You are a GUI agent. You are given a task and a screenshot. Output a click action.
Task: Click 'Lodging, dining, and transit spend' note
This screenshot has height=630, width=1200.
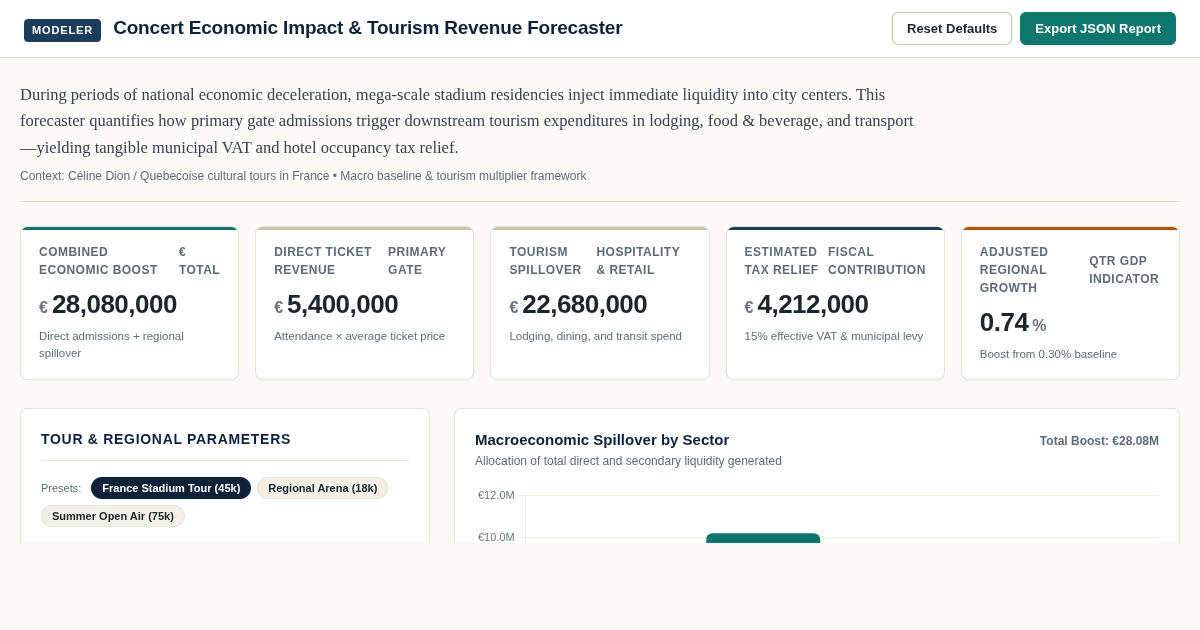(595, 336)
